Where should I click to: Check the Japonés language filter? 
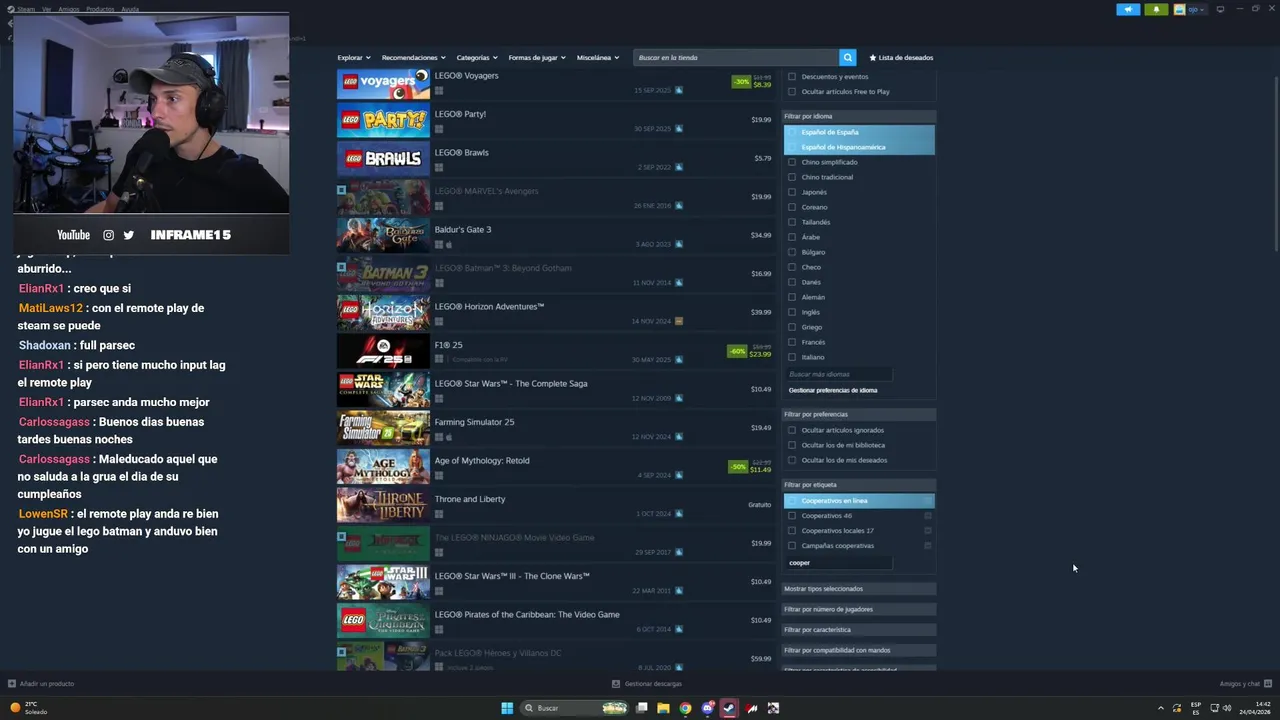point(792,192)
